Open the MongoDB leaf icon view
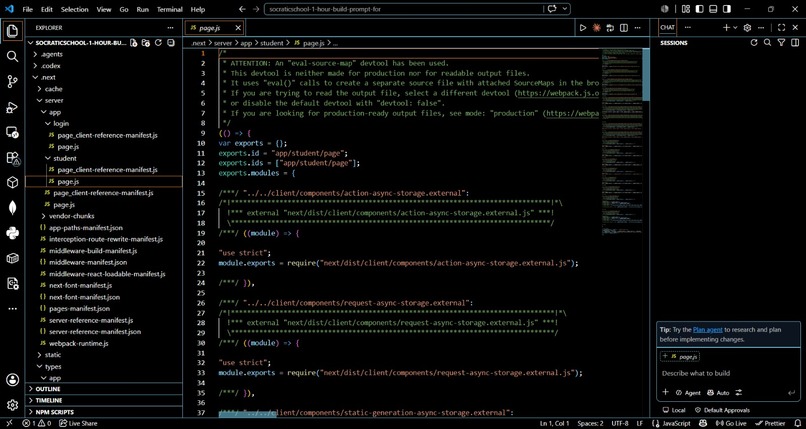The width and height of the screenshot is (806, 429). tap(12, 208)
